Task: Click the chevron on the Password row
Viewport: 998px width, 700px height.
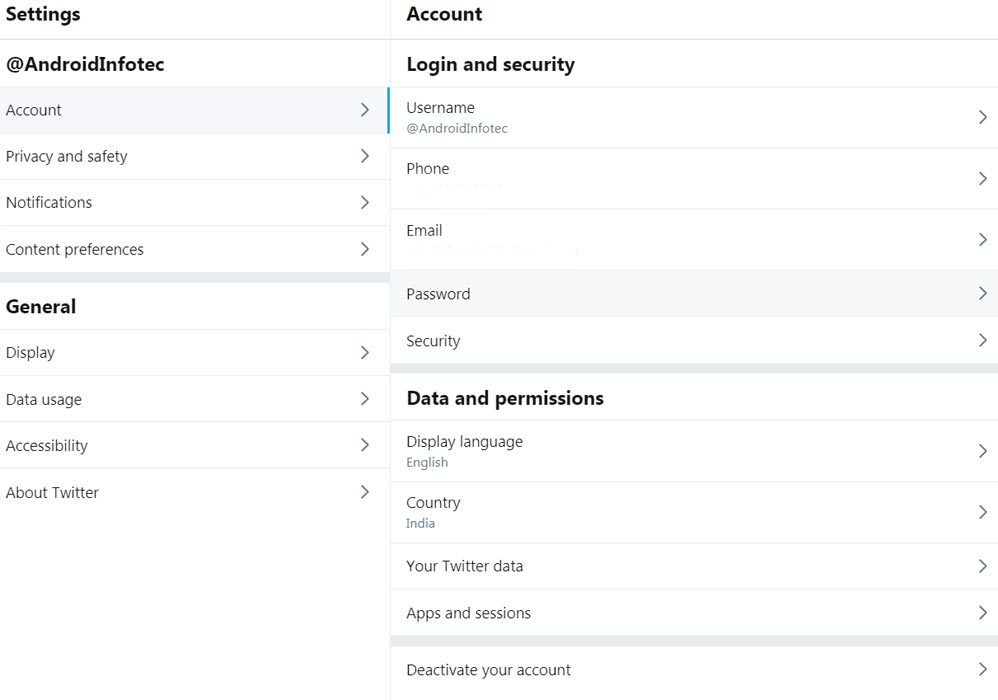Action: [x=983, y=293]
